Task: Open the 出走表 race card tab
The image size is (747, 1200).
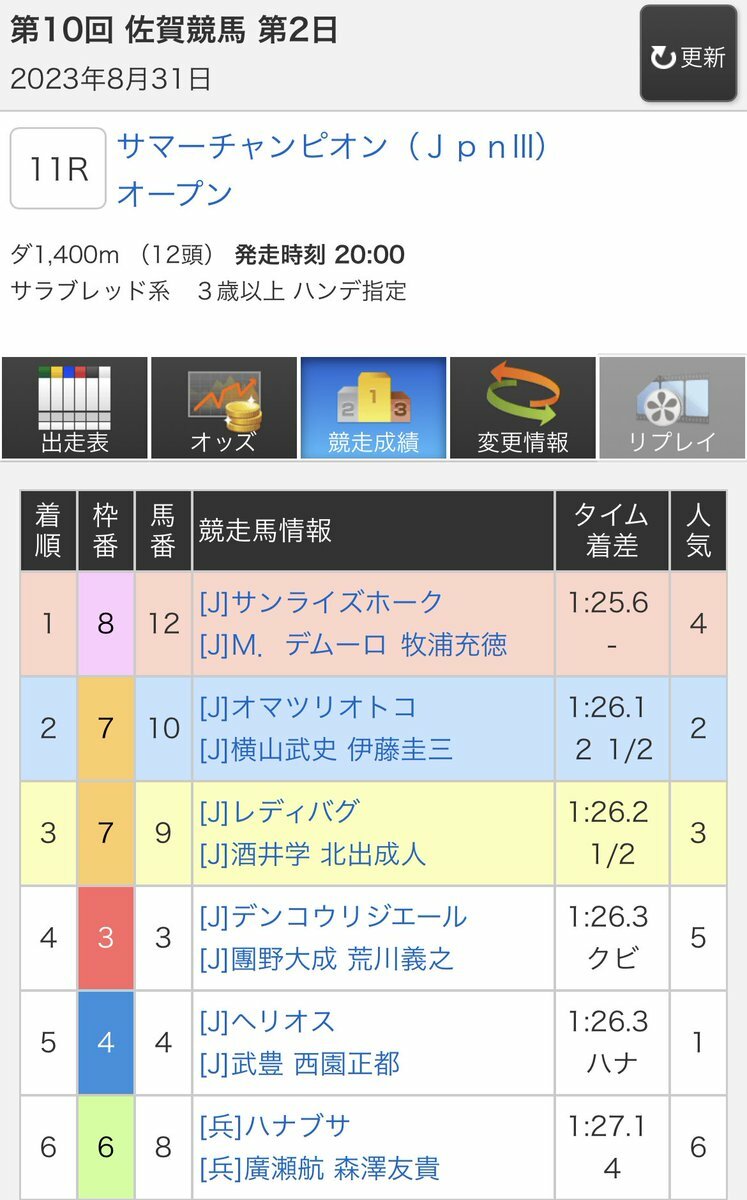Action: 74,408
